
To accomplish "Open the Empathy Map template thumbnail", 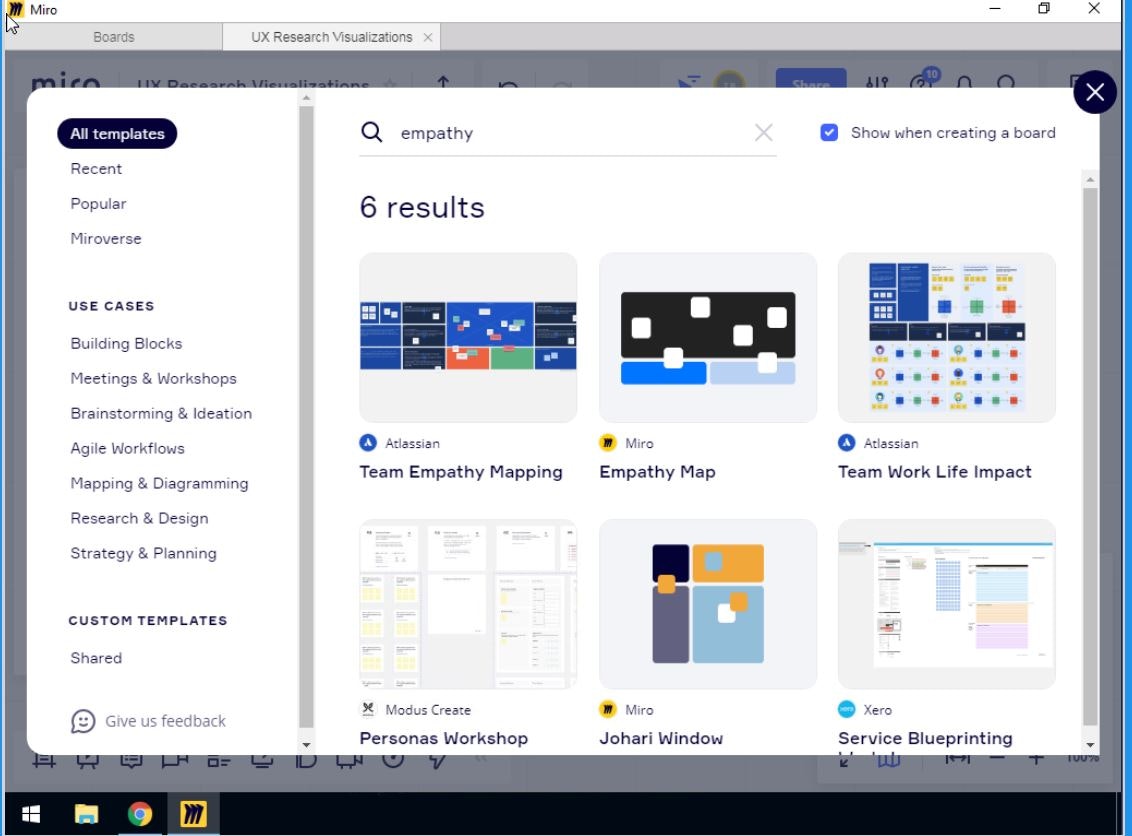I will [708, 337].
